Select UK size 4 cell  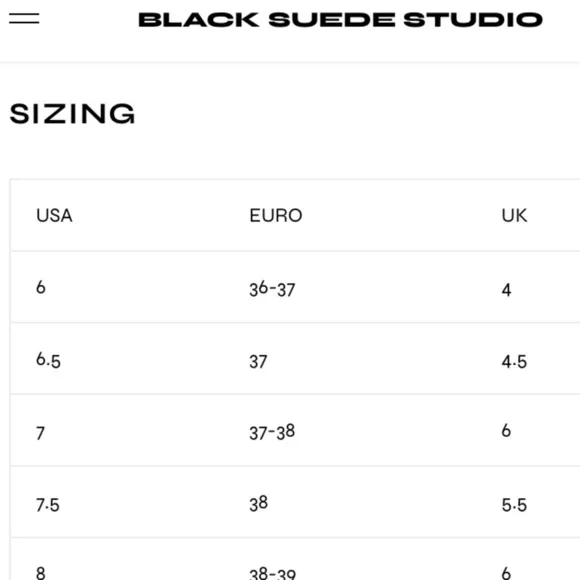pos(506,290)
